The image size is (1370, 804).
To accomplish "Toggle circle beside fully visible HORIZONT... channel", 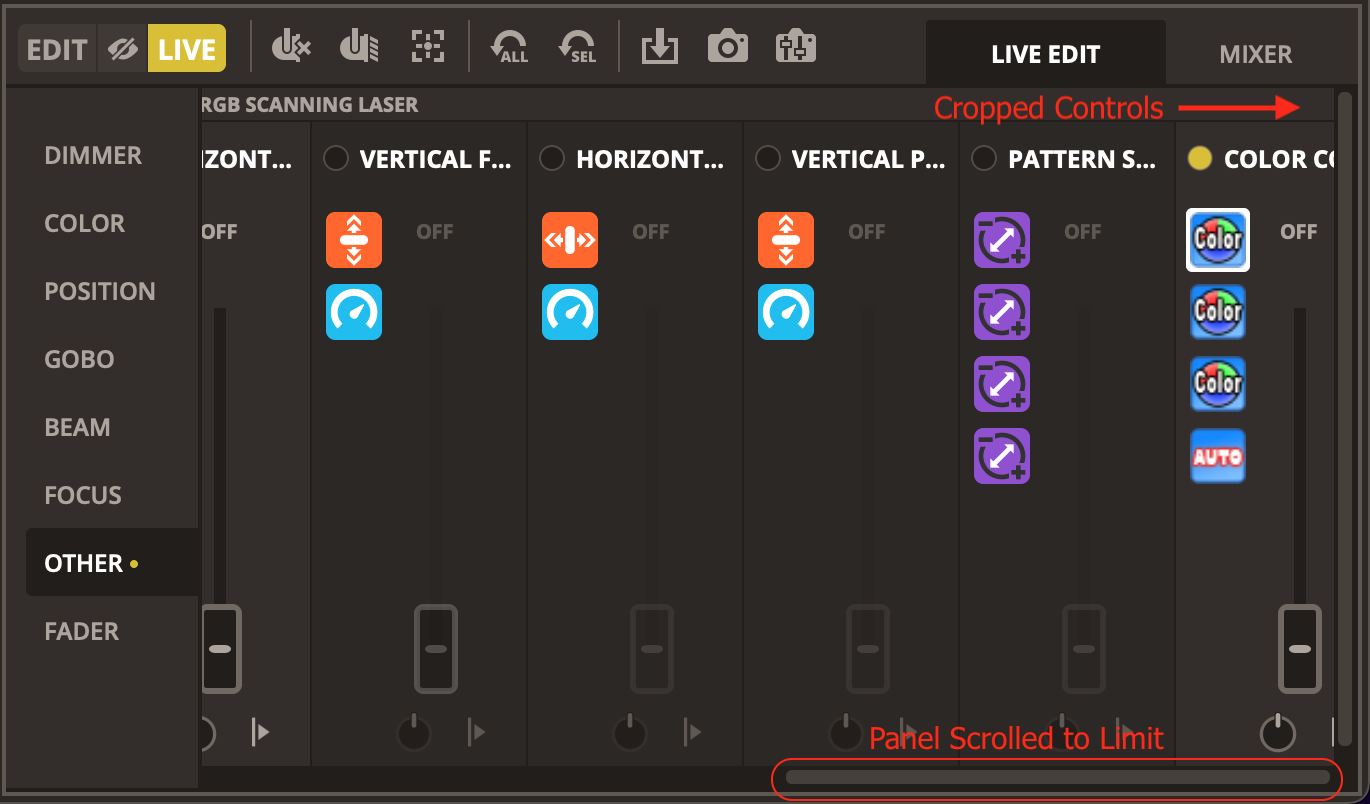I will pos(552,159).
